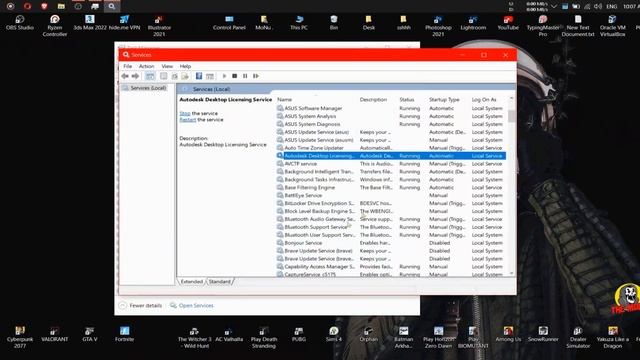Open the Cyberpunk 2077 desktop icon
Screen dimensions: 640x360
pos(20,338)
